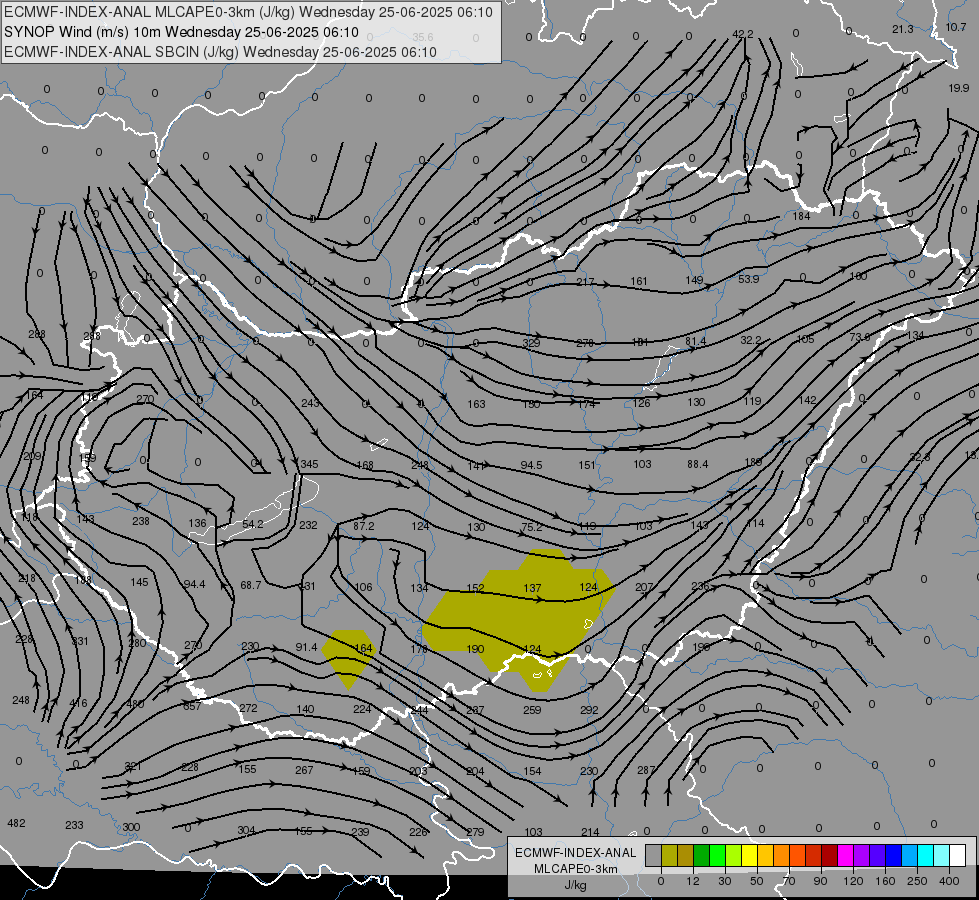
Task: Select the MLCAPE0-3km title line at top
Action: tap(248, 12)
